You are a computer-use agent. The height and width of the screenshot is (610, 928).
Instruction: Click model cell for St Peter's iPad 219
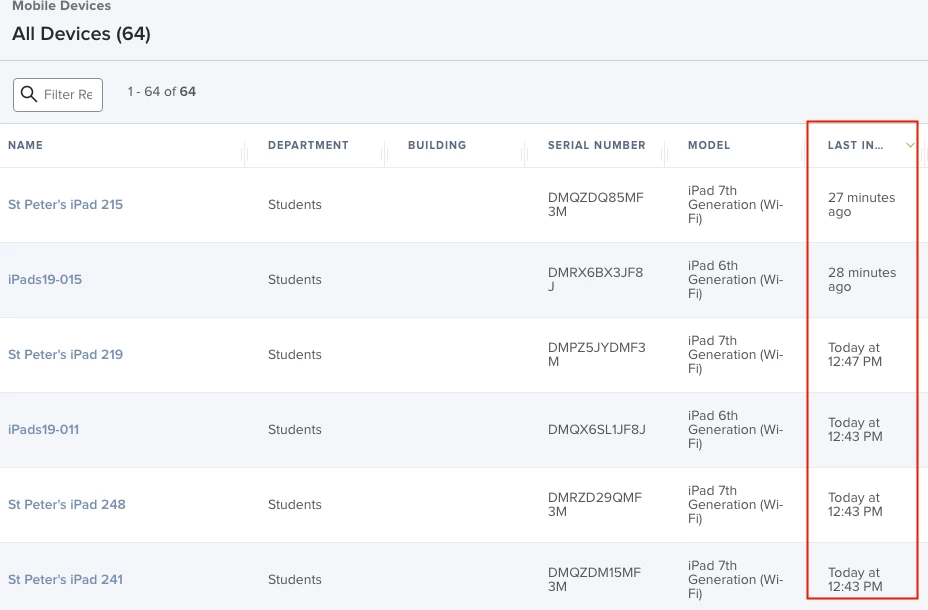point(736,355)
